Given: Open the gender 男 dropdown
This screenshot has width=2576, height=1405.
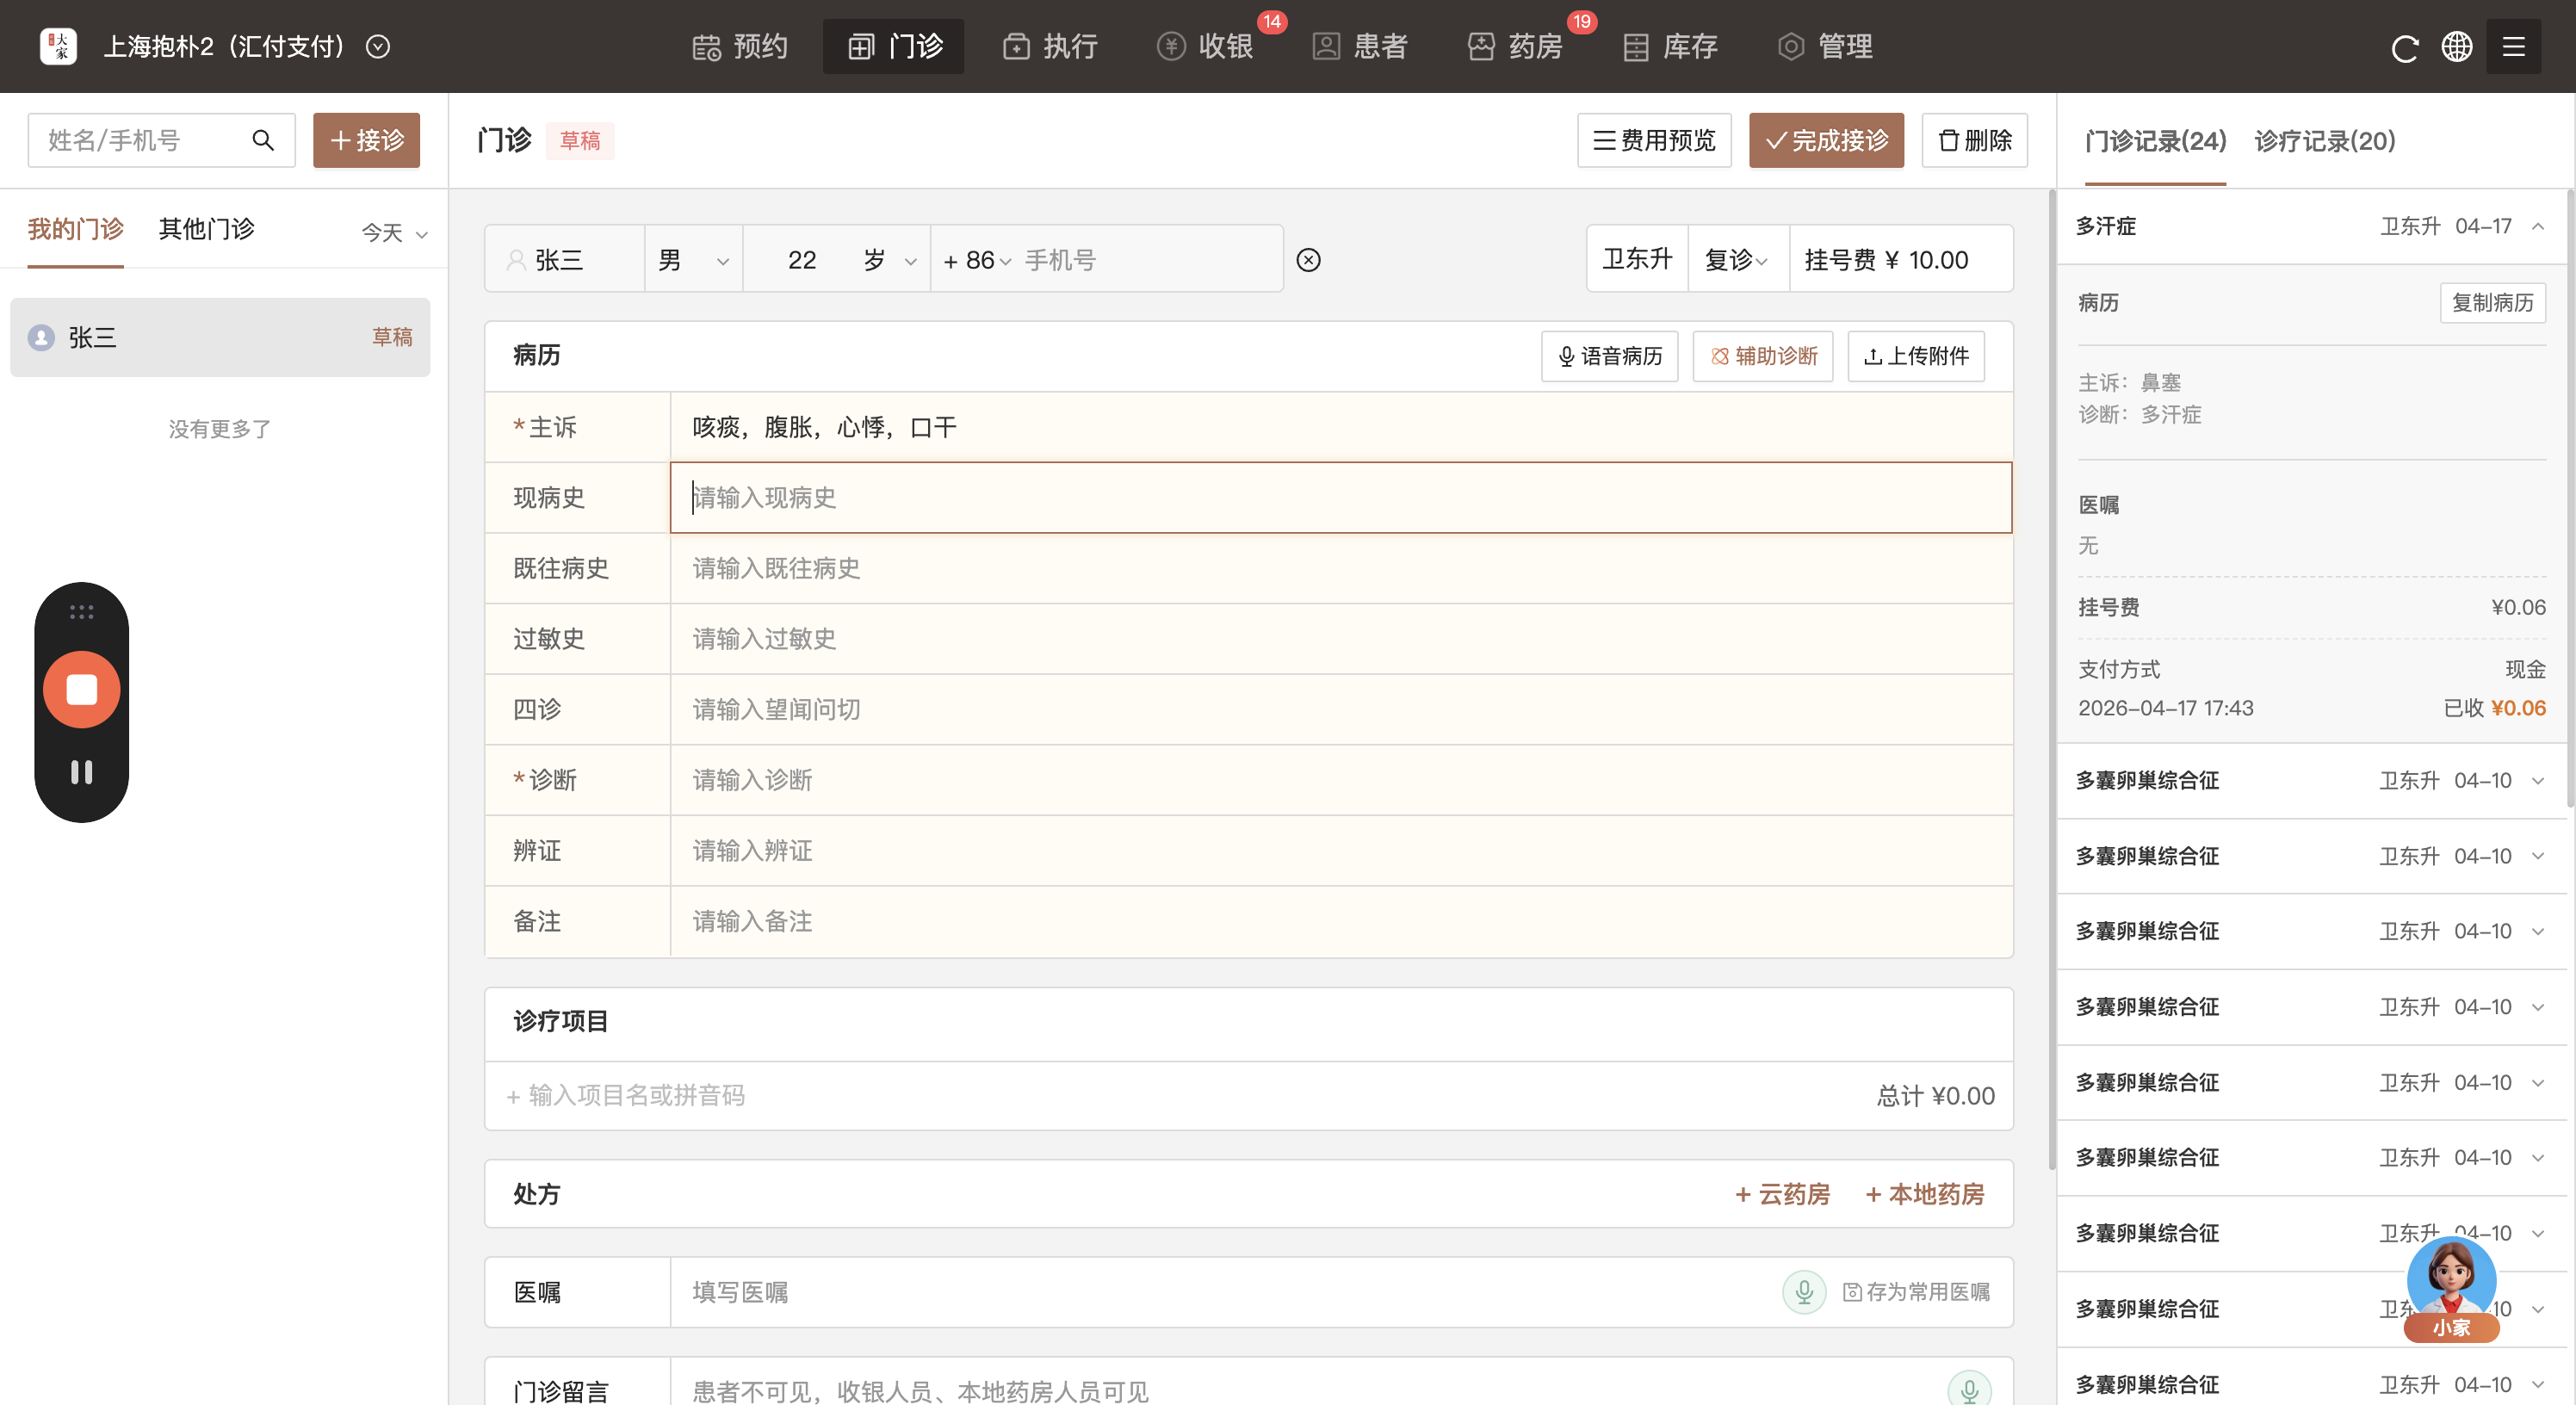Looking at the screenshot, I should (693, 260).
